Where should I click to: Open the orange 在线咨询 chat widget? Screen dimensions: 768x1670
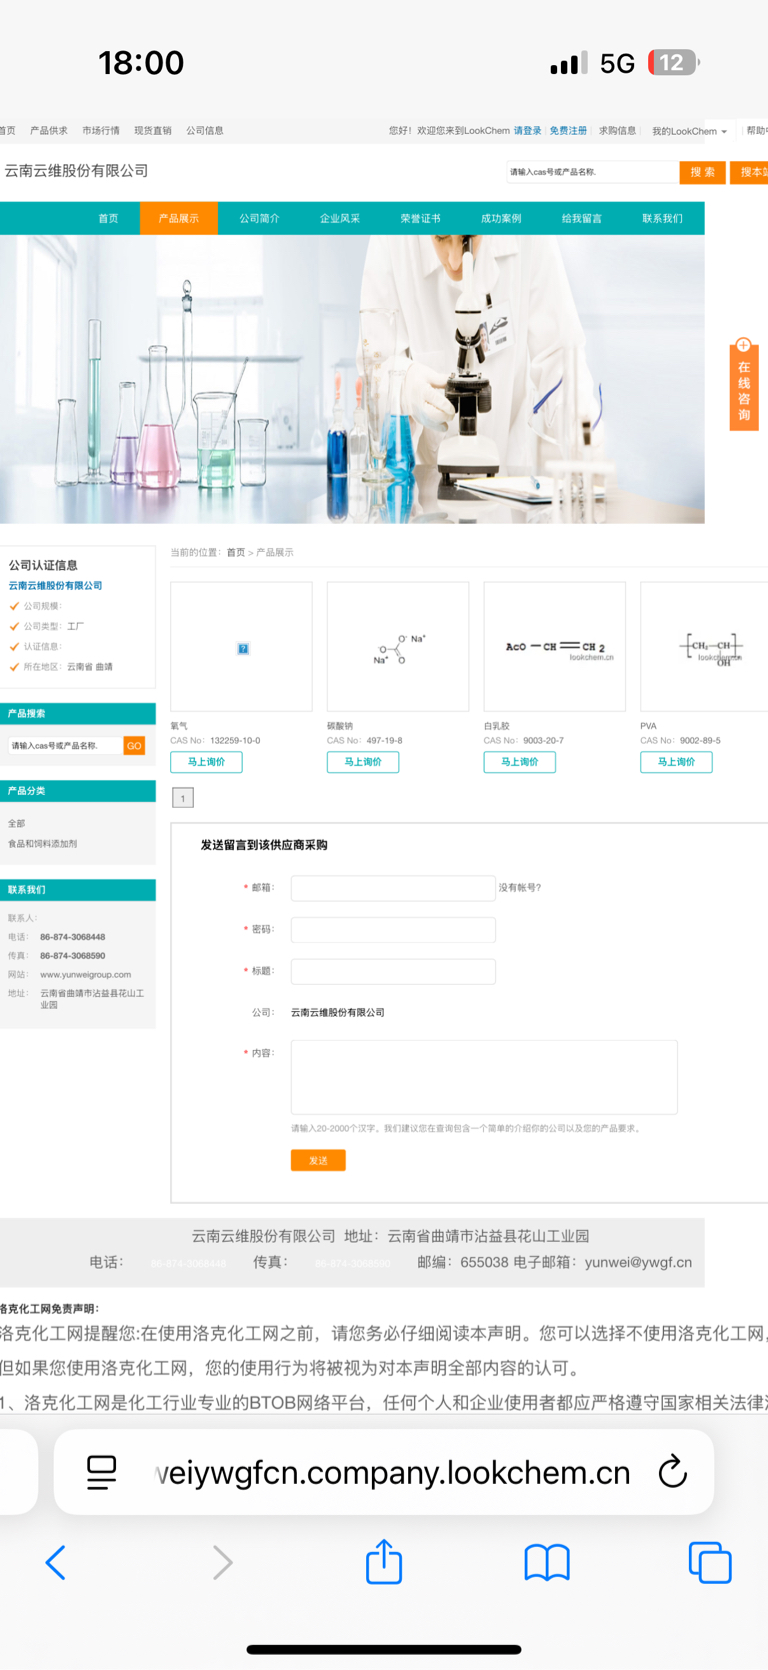click(x=744, y=384)
